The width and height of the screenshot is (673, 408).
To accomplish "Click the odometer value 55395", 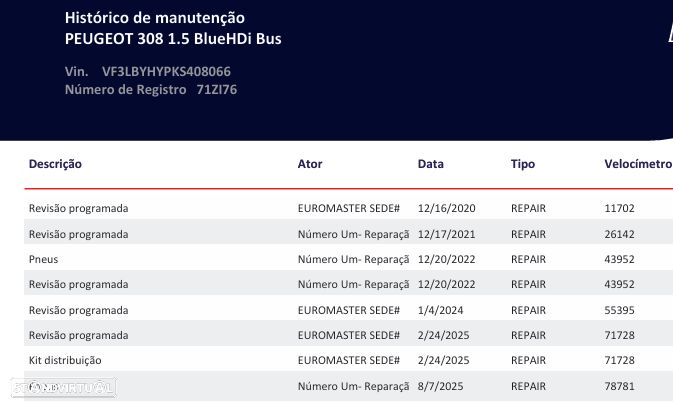I will [x=620, y=309].
